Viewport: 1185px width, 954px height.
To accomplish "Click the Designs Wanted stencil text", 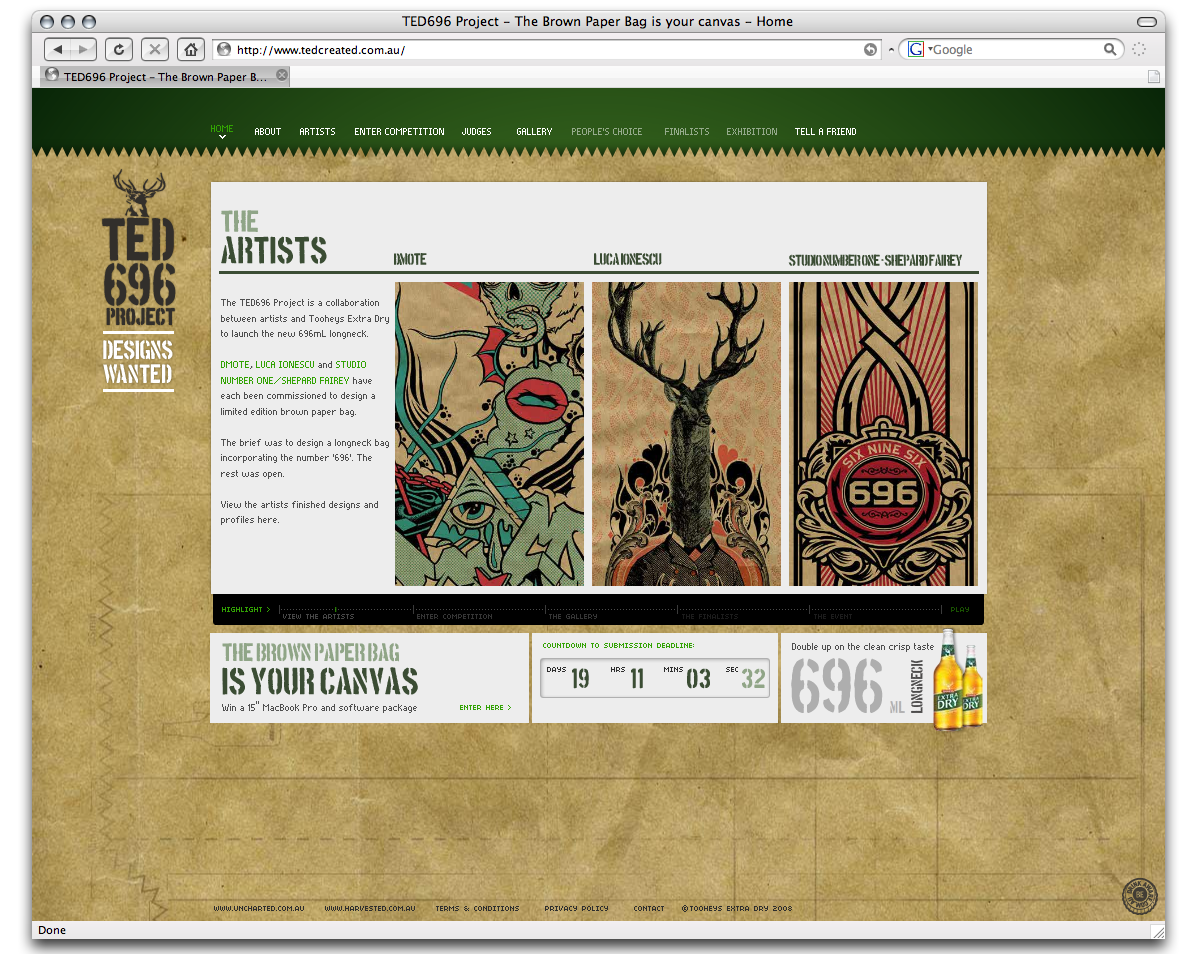I will click(x=138, y=361).
